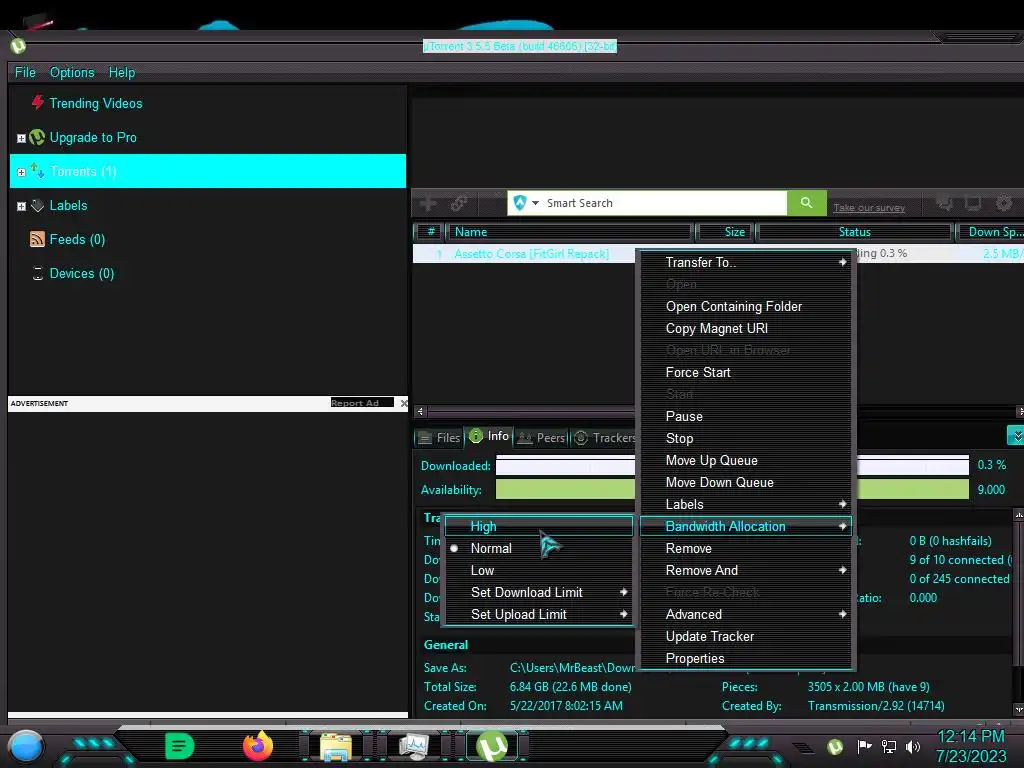Click the shield search provider icon
The image size is (1024, 768).
[x=520, y=203]
